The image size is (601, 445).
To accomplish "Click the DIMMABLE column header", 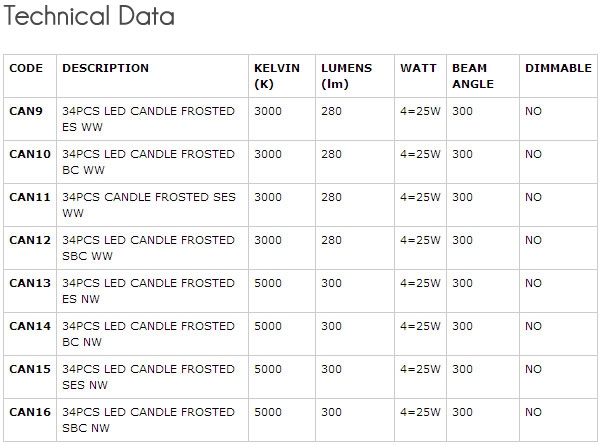I will (x=558, y=68).
